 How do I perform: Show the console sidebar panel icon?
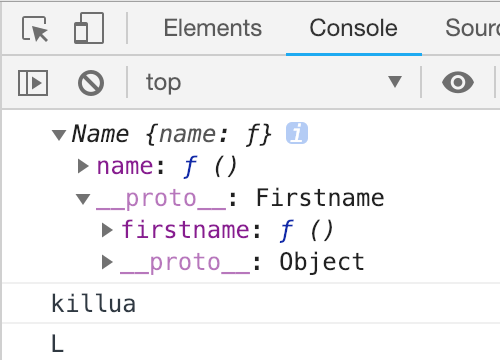pos(33,83)
